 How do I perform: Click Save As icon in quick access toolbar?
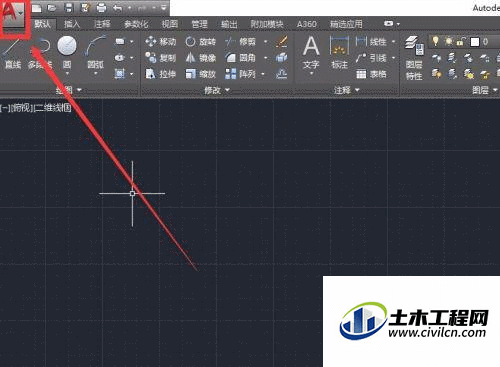(85, 8)
